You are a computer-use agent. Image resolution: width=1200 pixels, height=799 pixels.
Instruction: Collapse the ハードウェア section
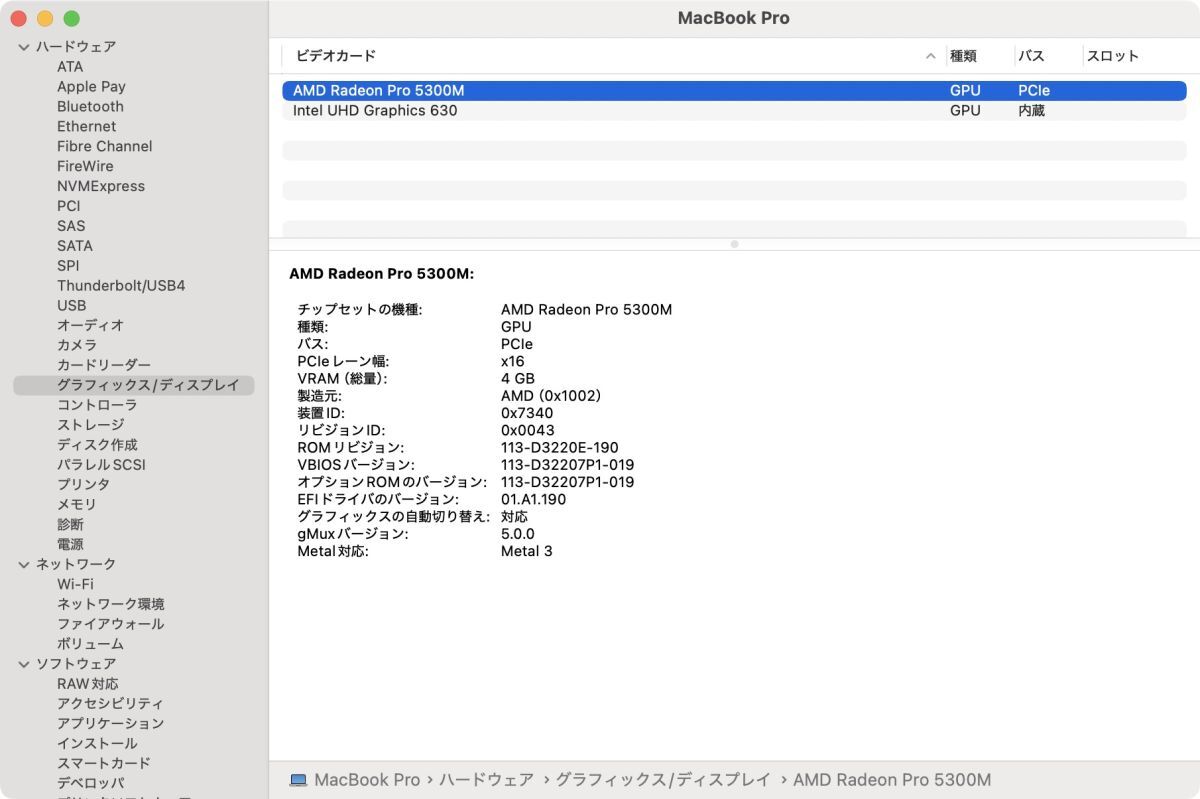click(24, 47)
